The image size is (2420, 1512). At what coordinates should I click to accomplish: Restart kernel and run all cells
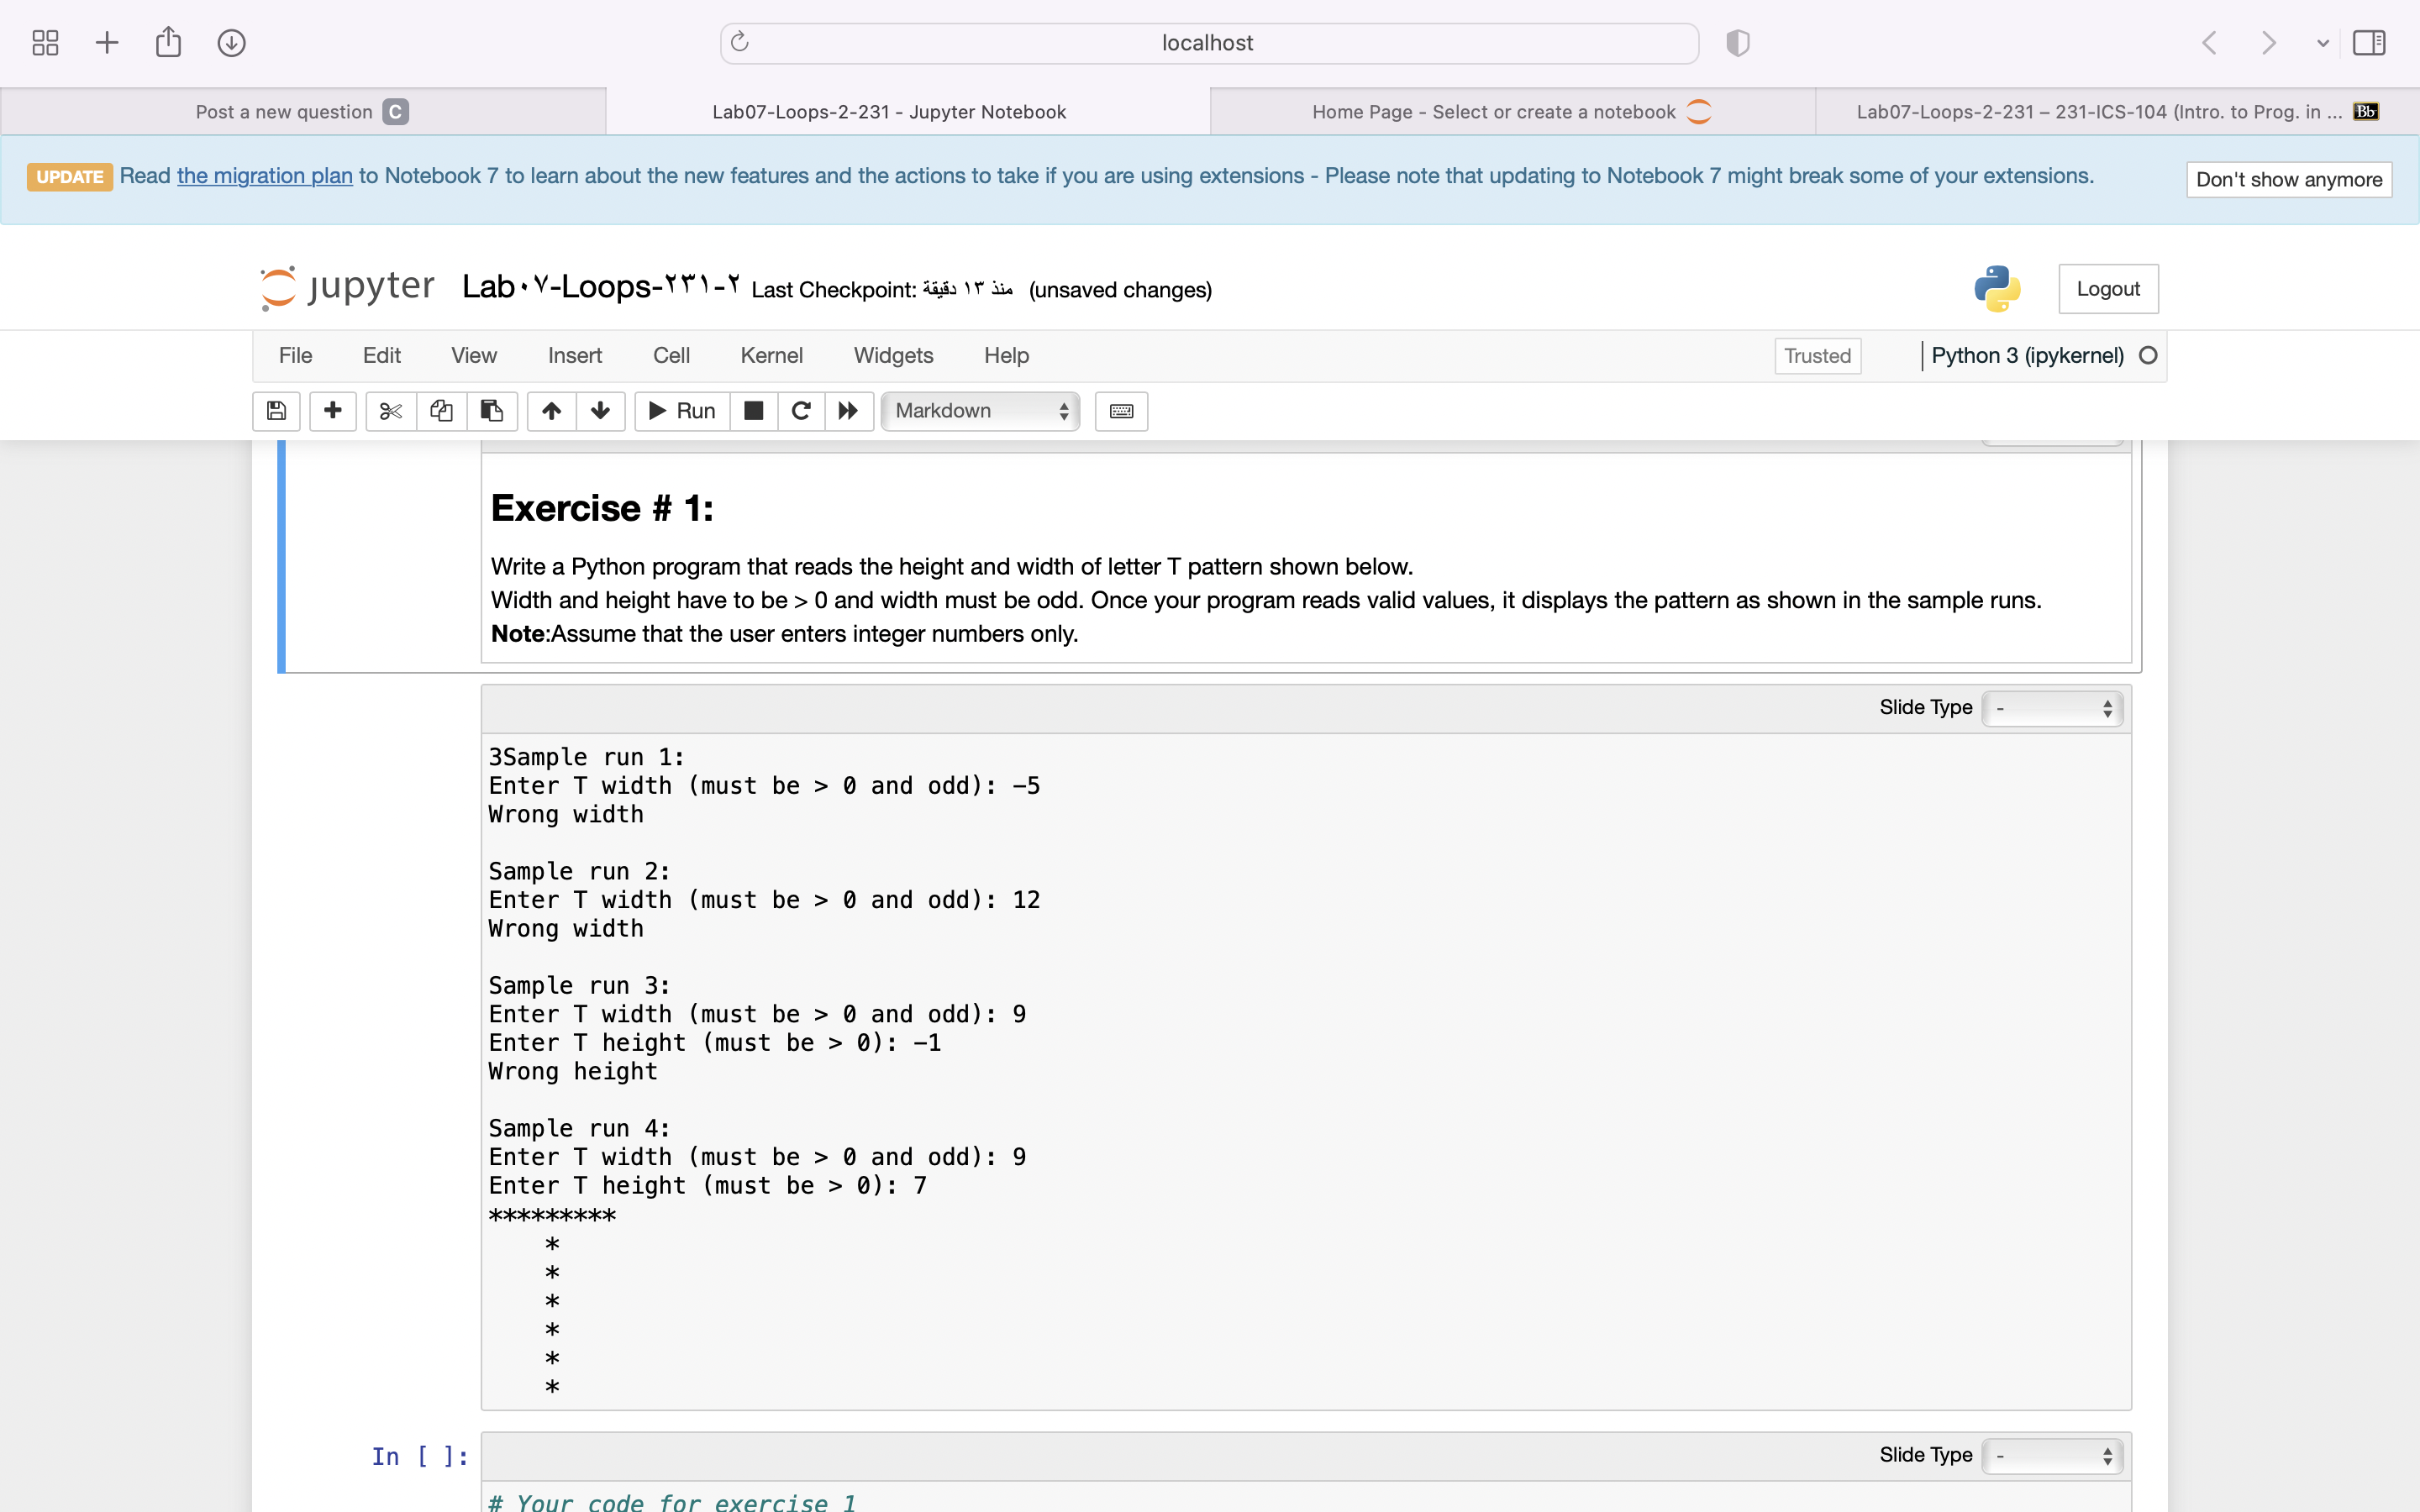[x=847, y=411]
